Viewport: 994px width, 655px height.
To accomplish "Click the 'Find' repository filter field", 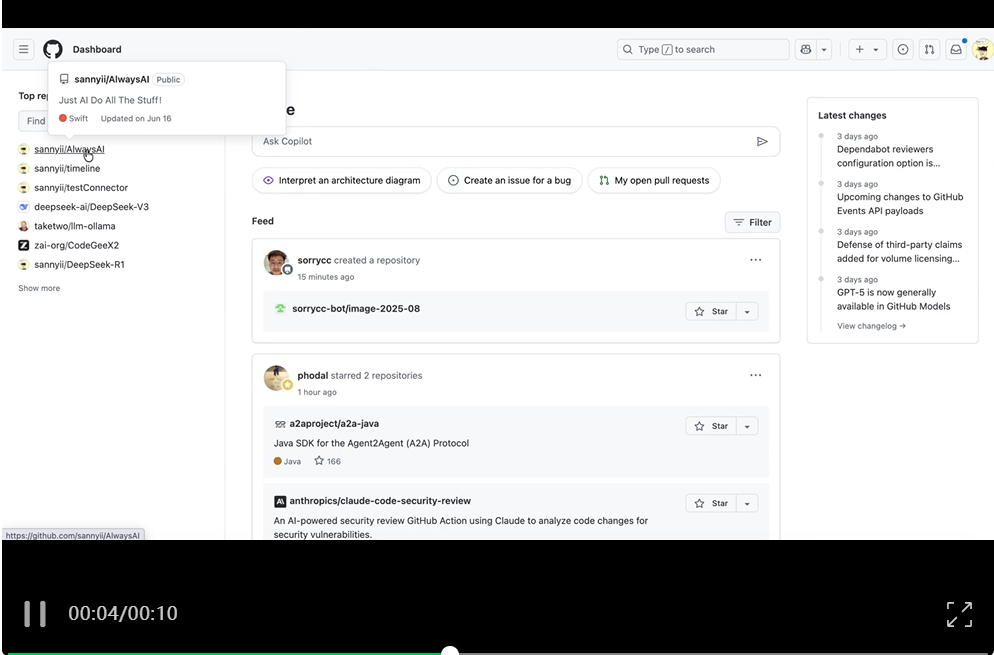I will coord(34,120).
